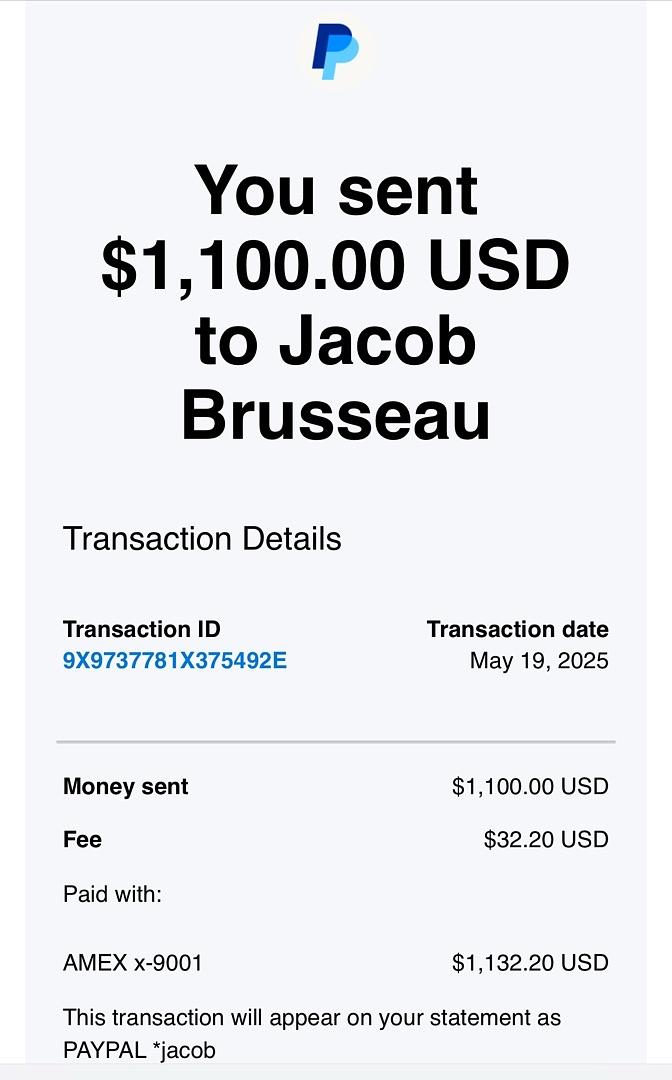This screenshot has height=1080, width=672.
Task: Click the surname "Brusseau" in the headline
Action: click(x=336, y=416)
